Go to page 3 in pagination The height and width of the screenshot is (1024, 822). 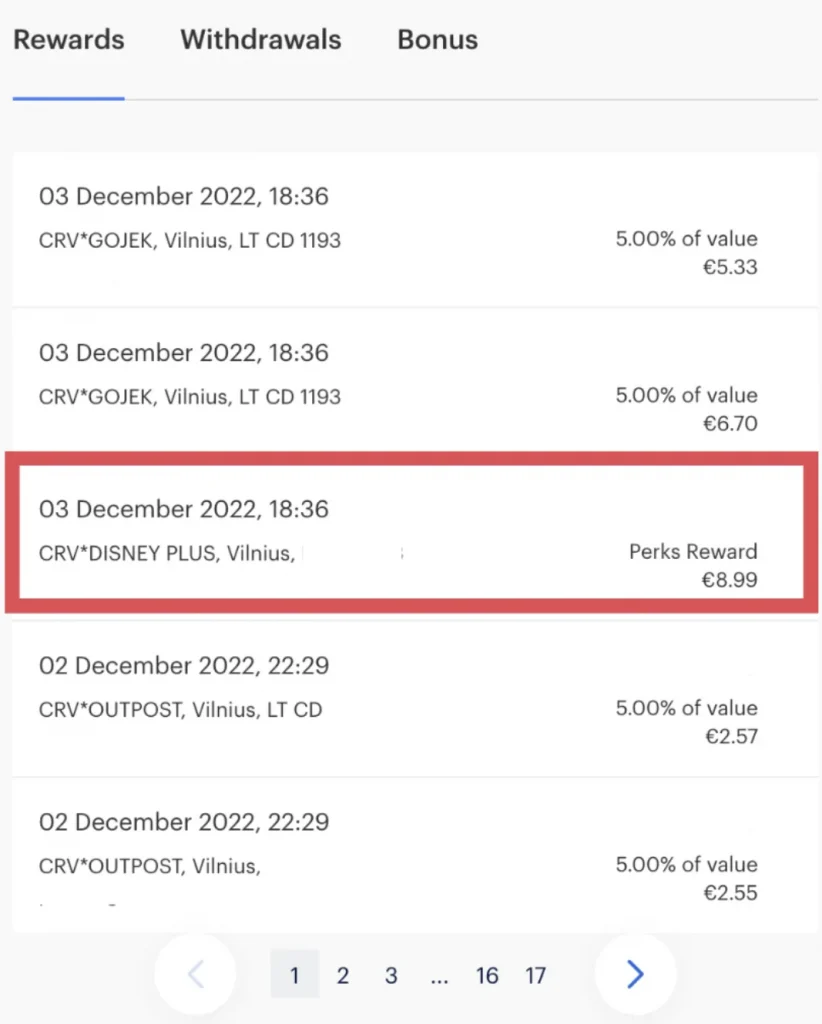point(391,976)
